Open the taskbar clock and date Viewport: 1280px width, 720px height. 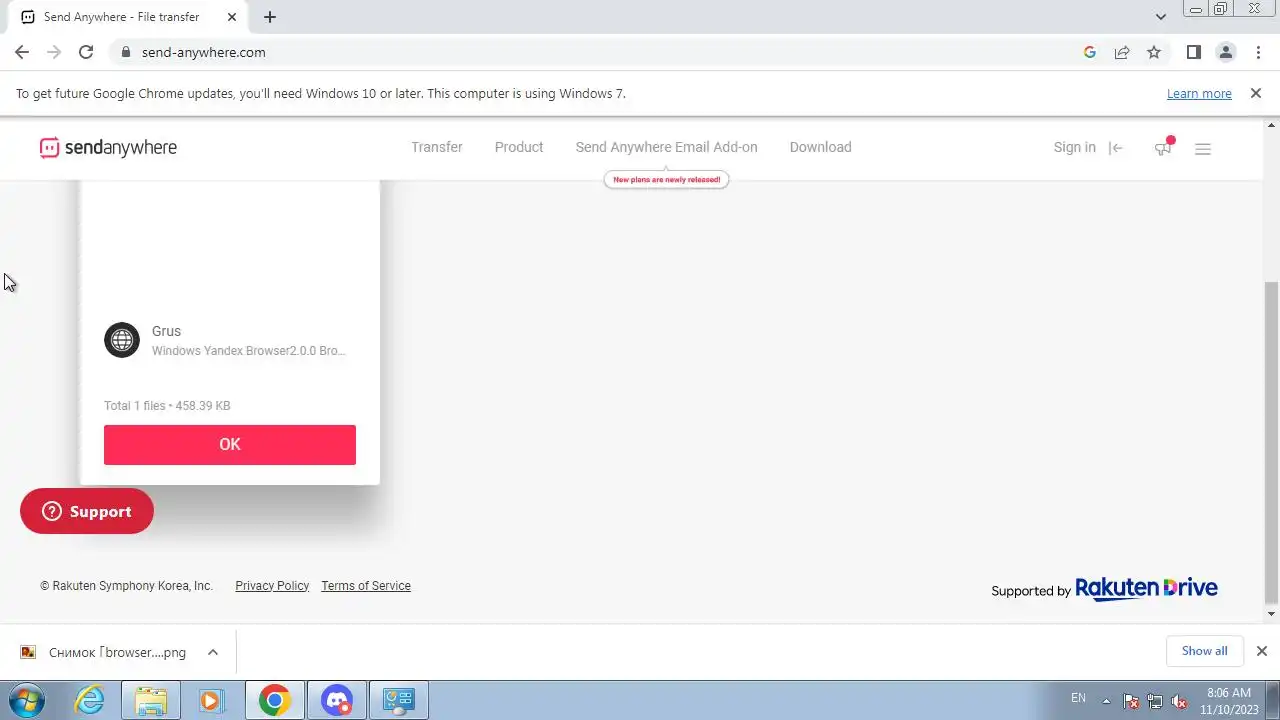point(1229,700)
